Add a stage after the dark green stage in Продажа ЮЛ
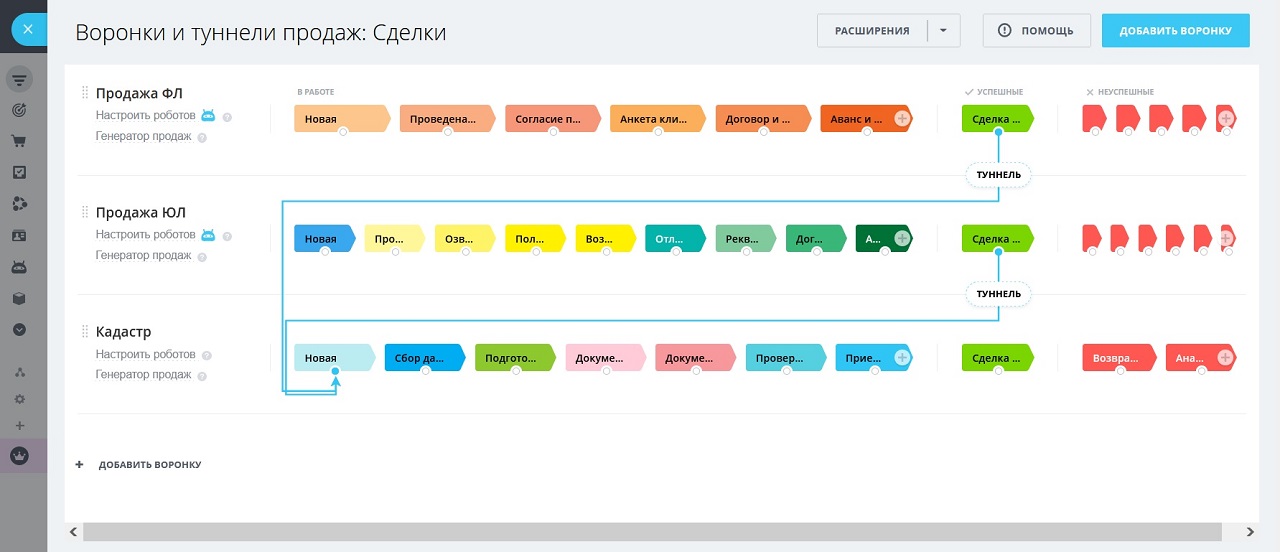 point(902,238)
